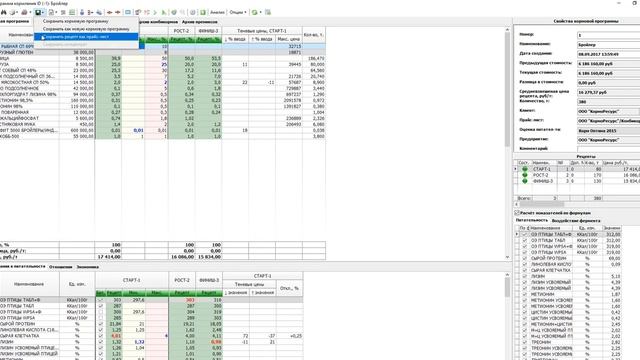Open the save button dropdown arrow

point(43,12)
